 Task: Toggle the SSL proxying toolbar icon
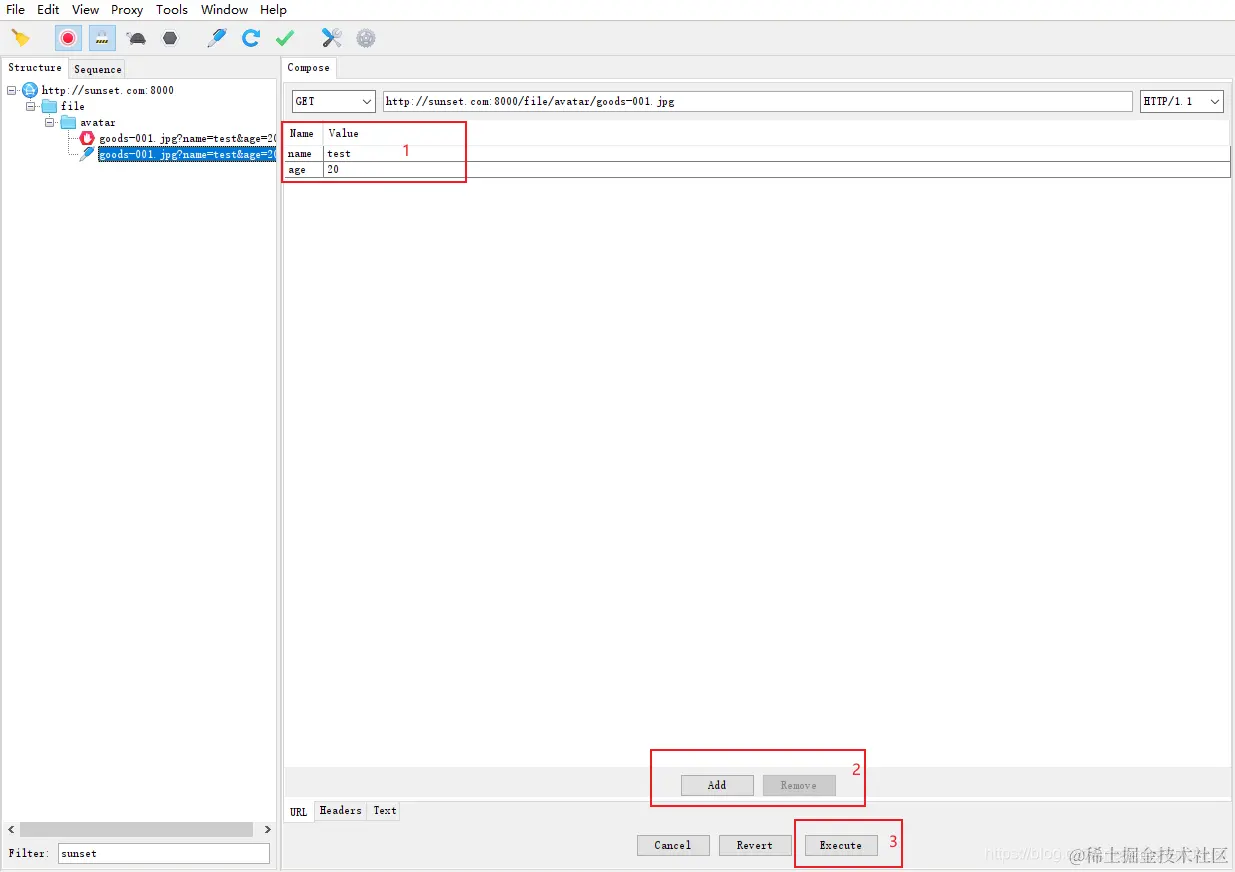click(x=102, y=38)
